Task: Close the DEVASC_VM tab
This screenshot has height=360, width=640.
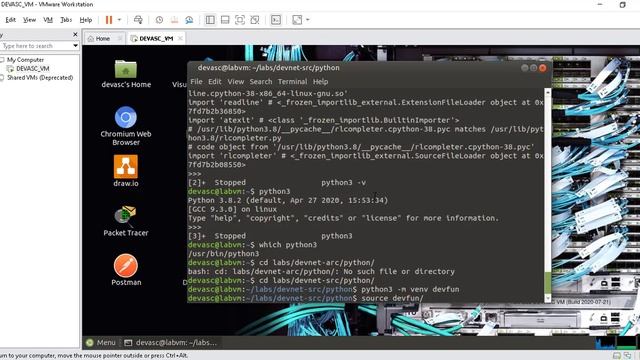Action: (180, 38)
